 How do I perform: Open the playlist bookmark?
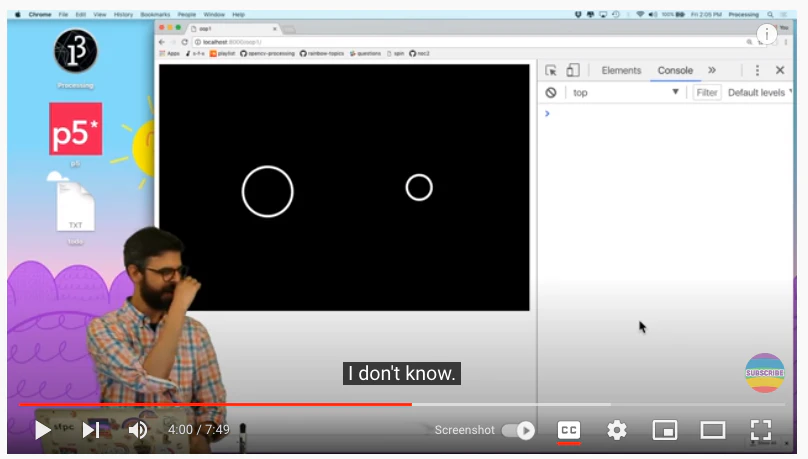(223, 54)
